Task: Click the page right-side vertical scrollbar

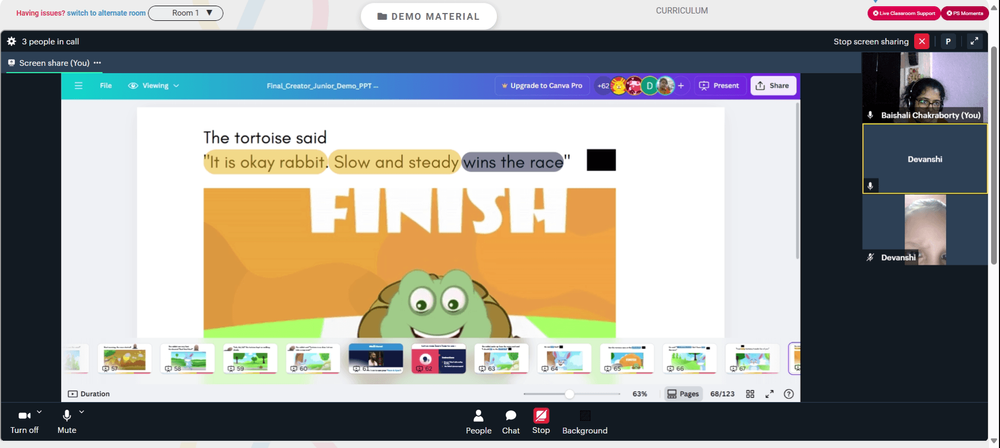Action: 995,154
